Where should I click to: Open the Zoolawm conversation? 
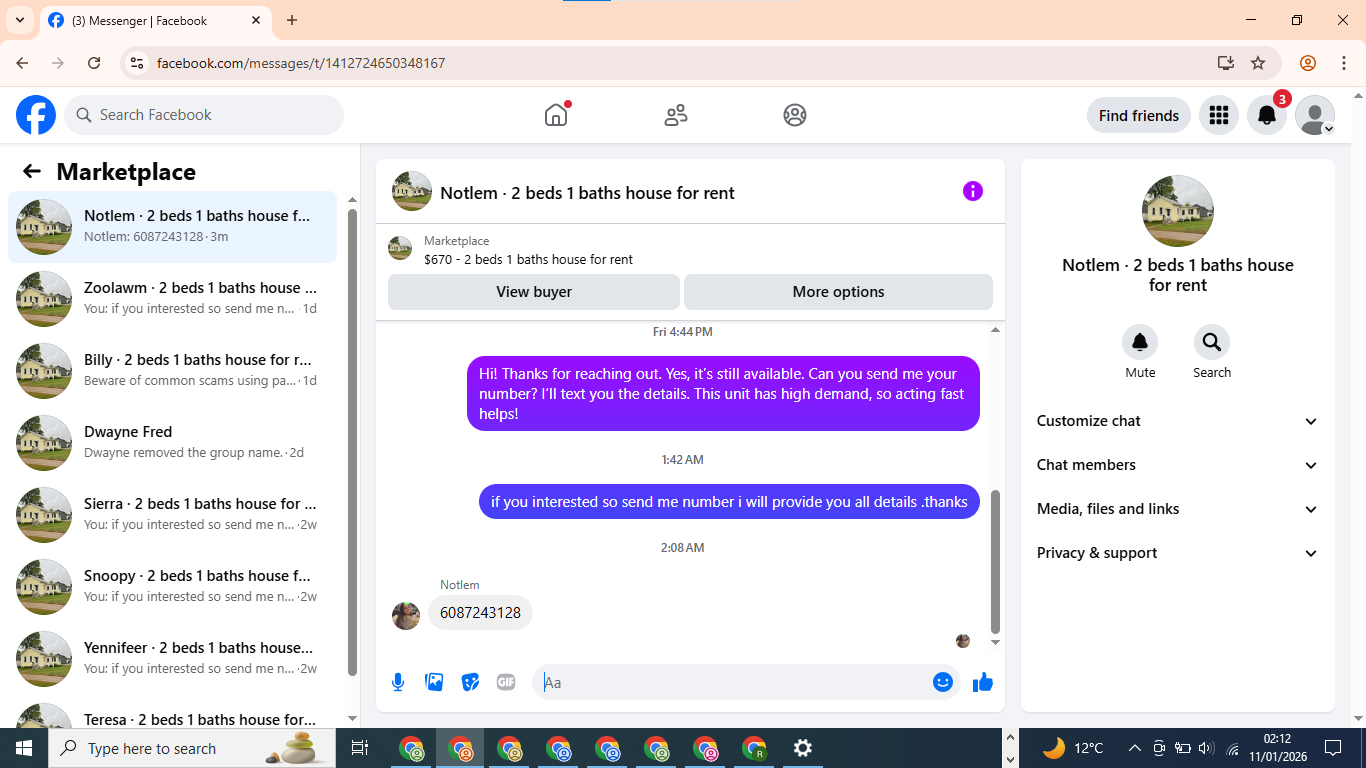click(172, 299)
